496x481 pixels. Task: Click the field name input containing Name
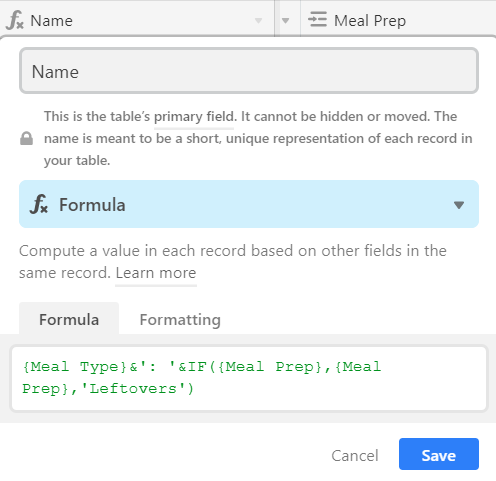[249, 71]
